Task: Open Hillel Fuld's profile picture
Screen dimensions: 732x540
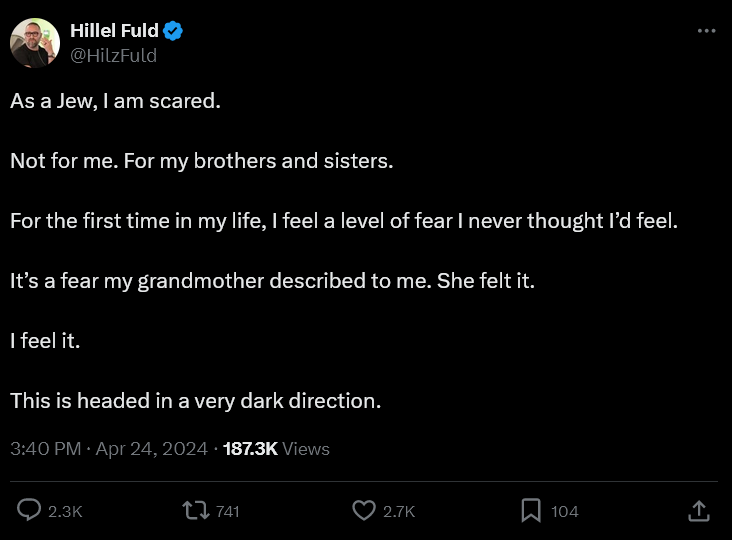Action: 35,43
